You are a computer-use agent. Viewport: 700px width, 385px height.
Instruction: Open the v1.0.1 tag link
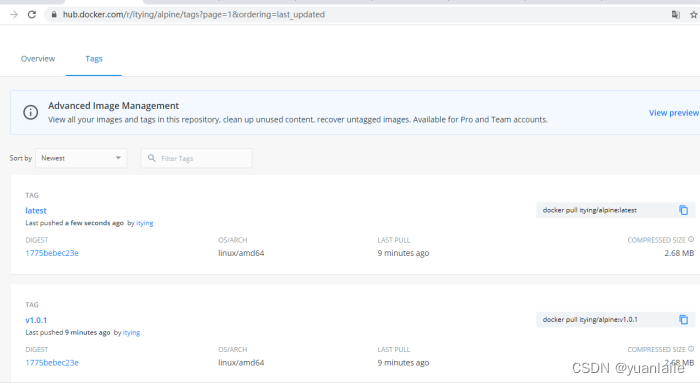36,320
